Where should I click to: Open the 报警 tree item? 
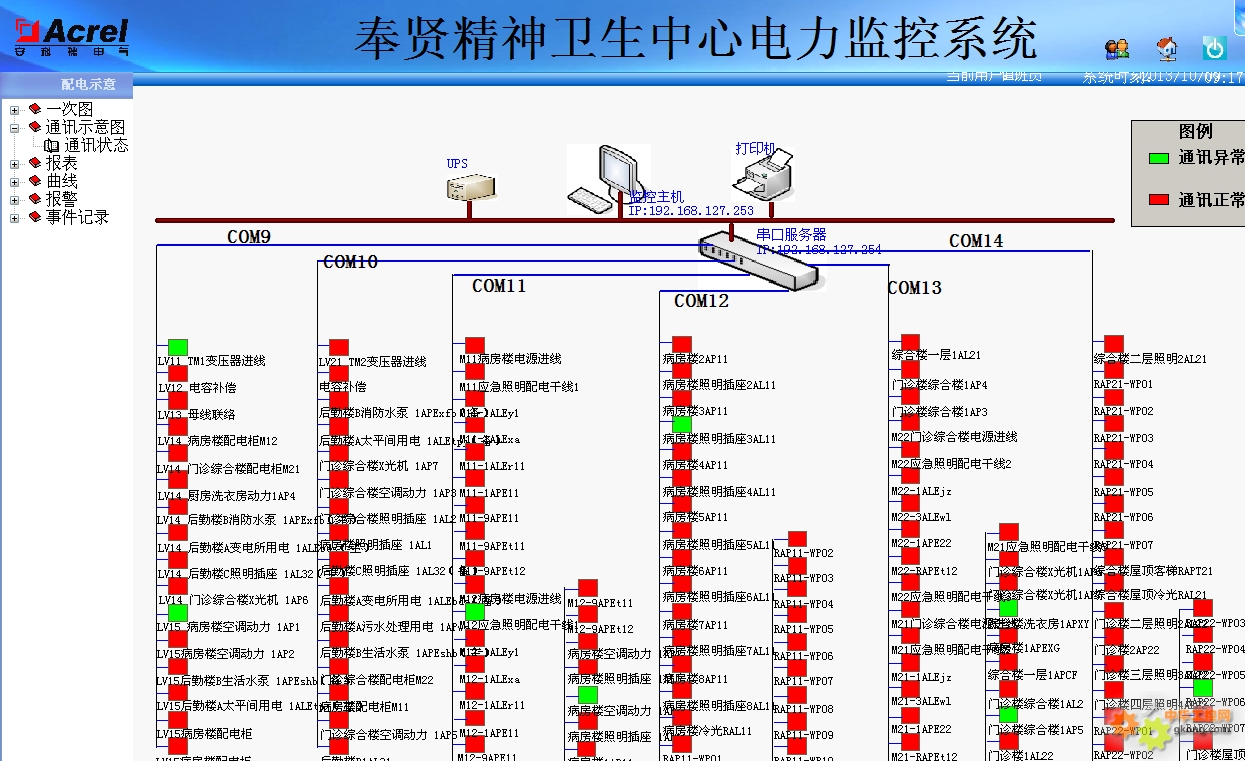tap(61, 199)
